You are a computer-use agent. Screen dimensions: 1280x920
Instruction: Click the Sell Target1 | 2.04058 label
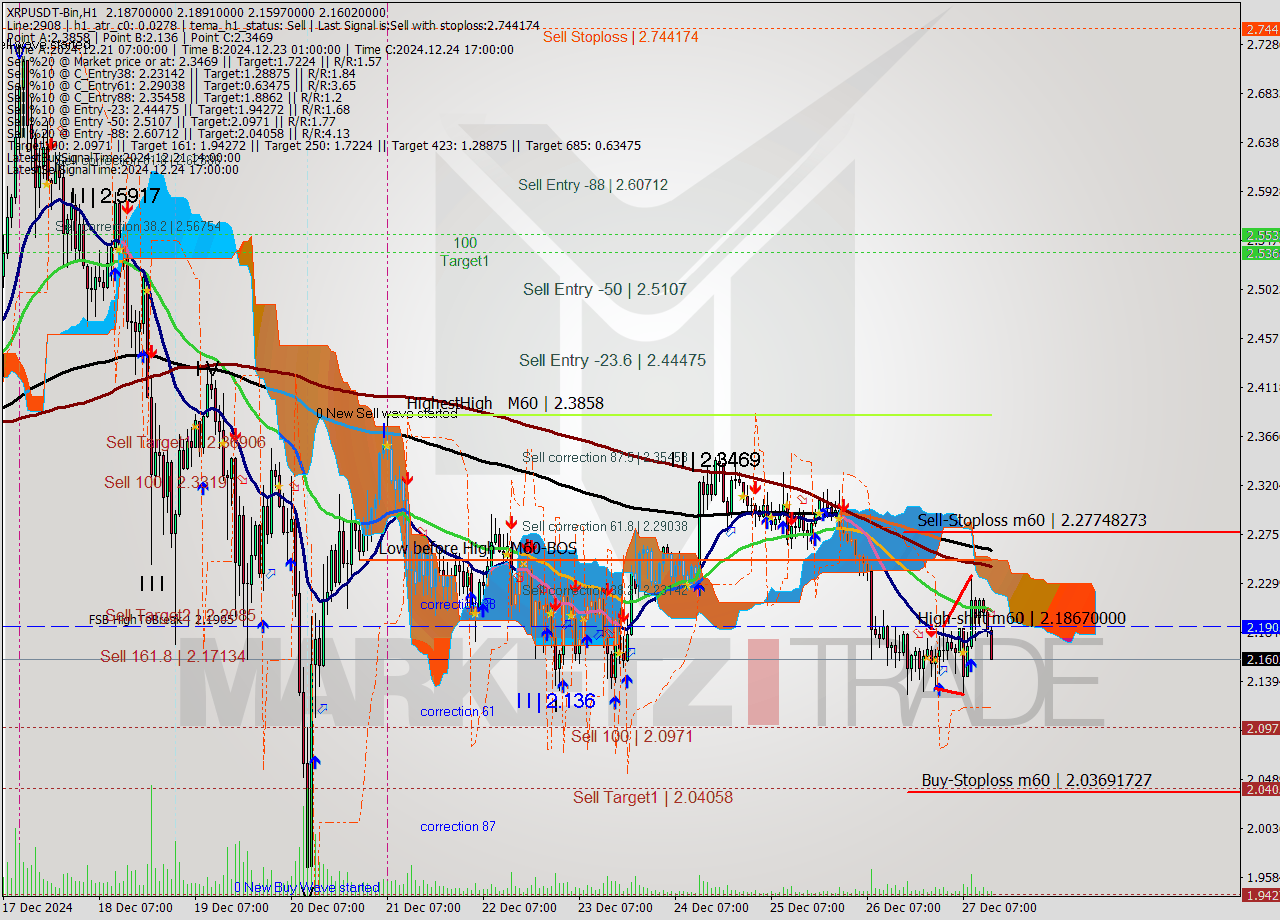(652, 797)
